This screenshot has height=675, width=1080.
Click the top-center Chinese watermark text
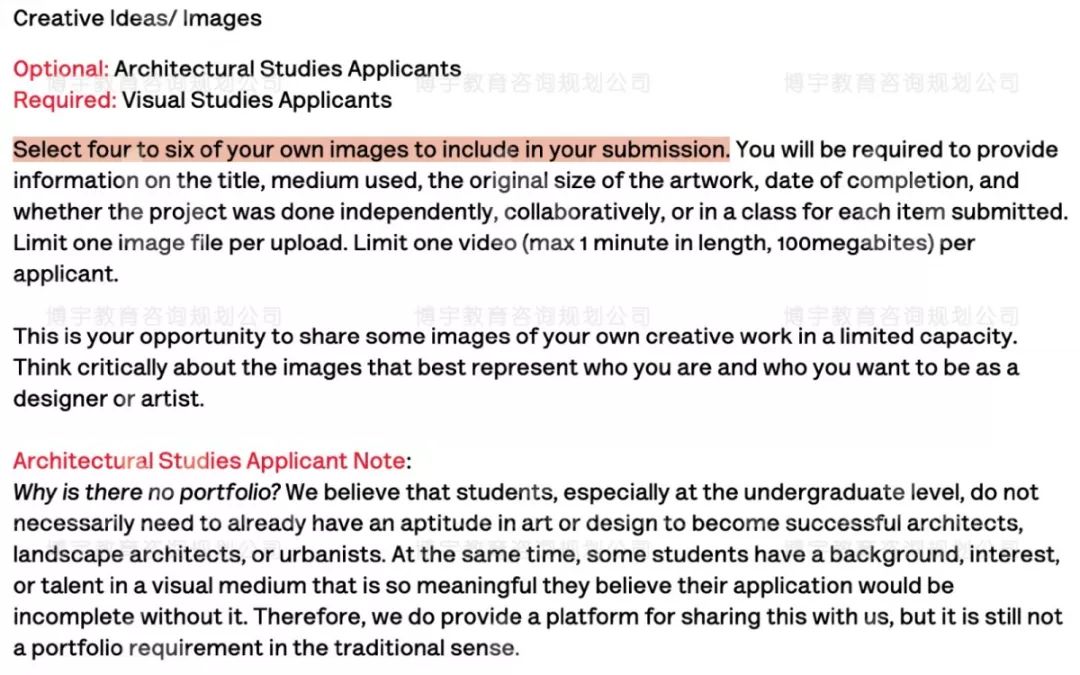click(x=532, y=83)
